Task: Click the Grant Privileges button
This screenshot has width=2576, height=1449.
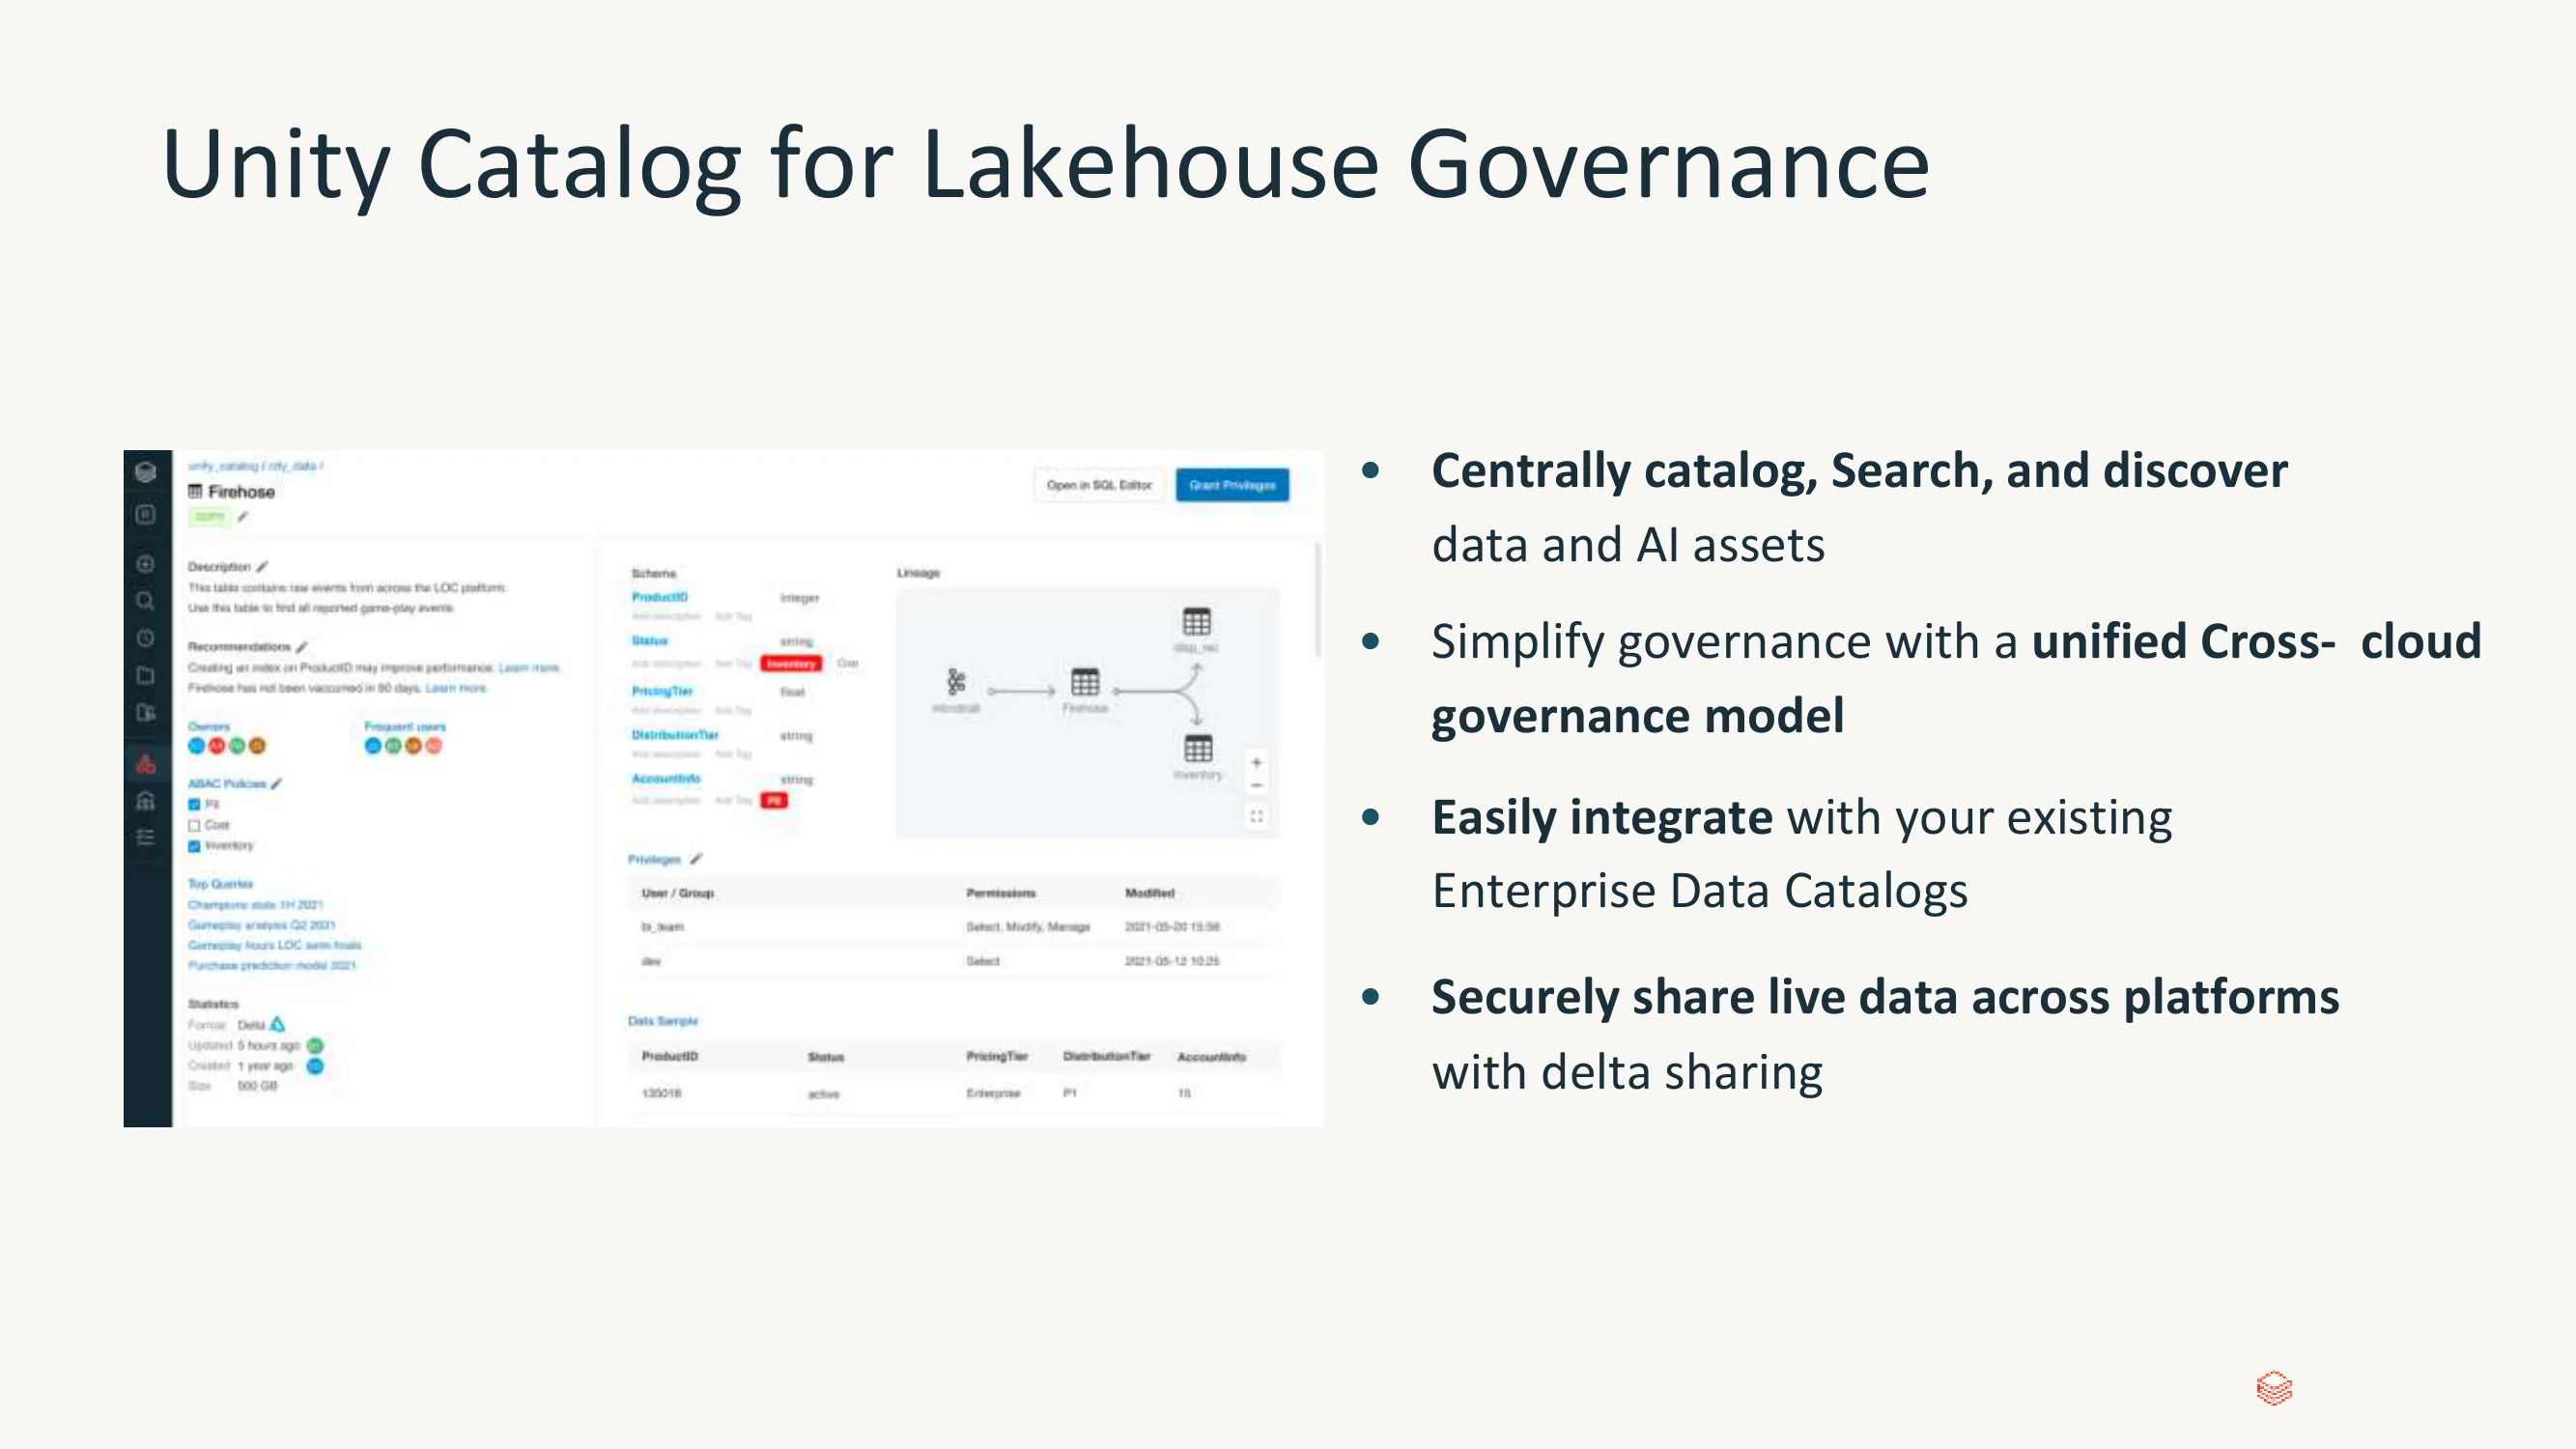Action: [1232, 485]
